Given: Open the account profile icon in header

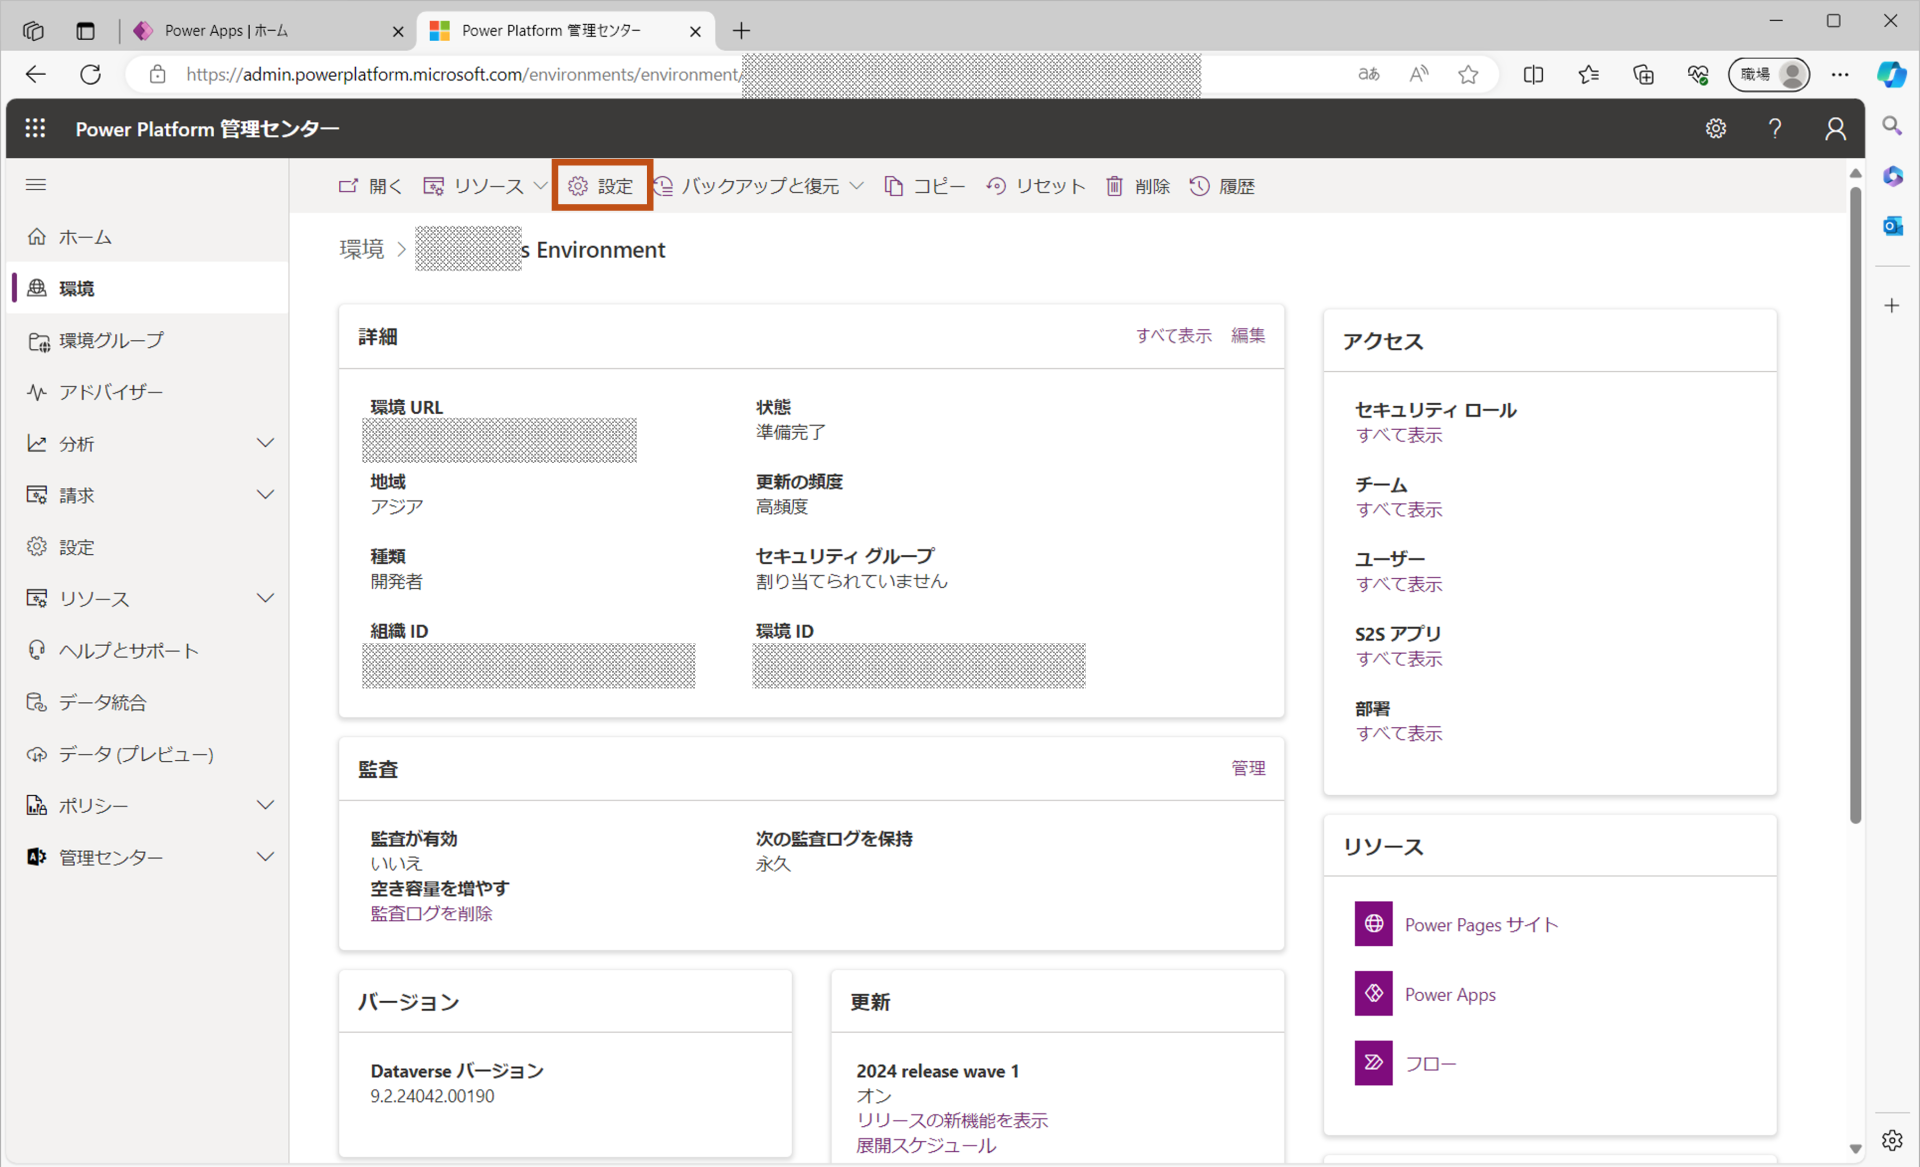Looking at the screenshot, I should (1835, 128).
